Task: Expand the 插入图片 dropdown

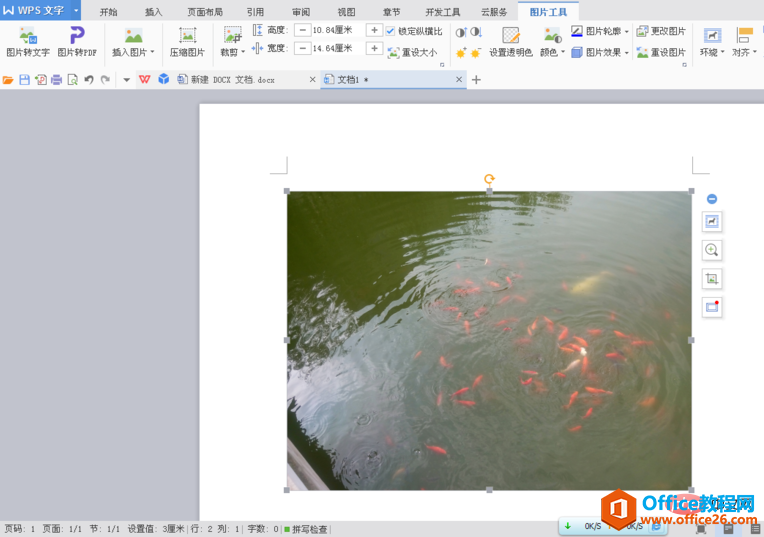Action: 152,52
